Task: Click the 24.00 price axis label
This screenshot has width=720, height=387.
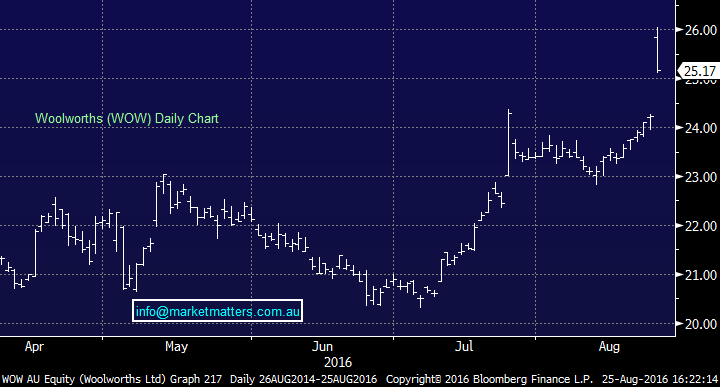Action: (701, 128)
